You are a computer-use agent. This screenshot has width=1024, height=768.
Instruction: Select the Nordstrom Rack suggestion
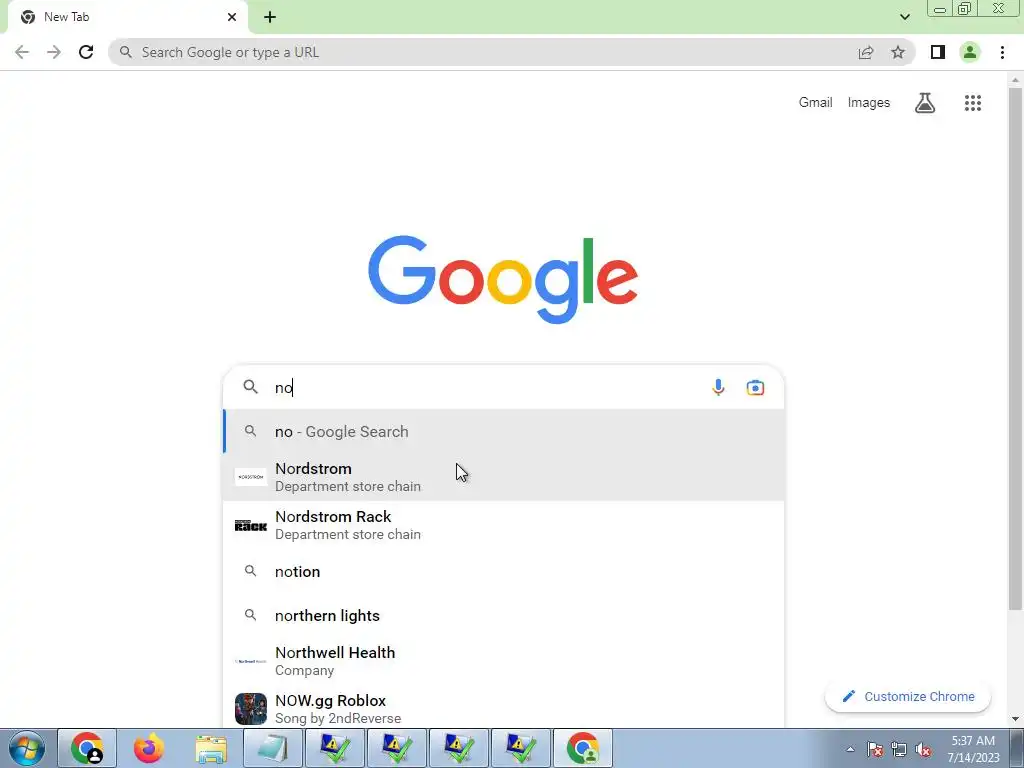(504, 525)
